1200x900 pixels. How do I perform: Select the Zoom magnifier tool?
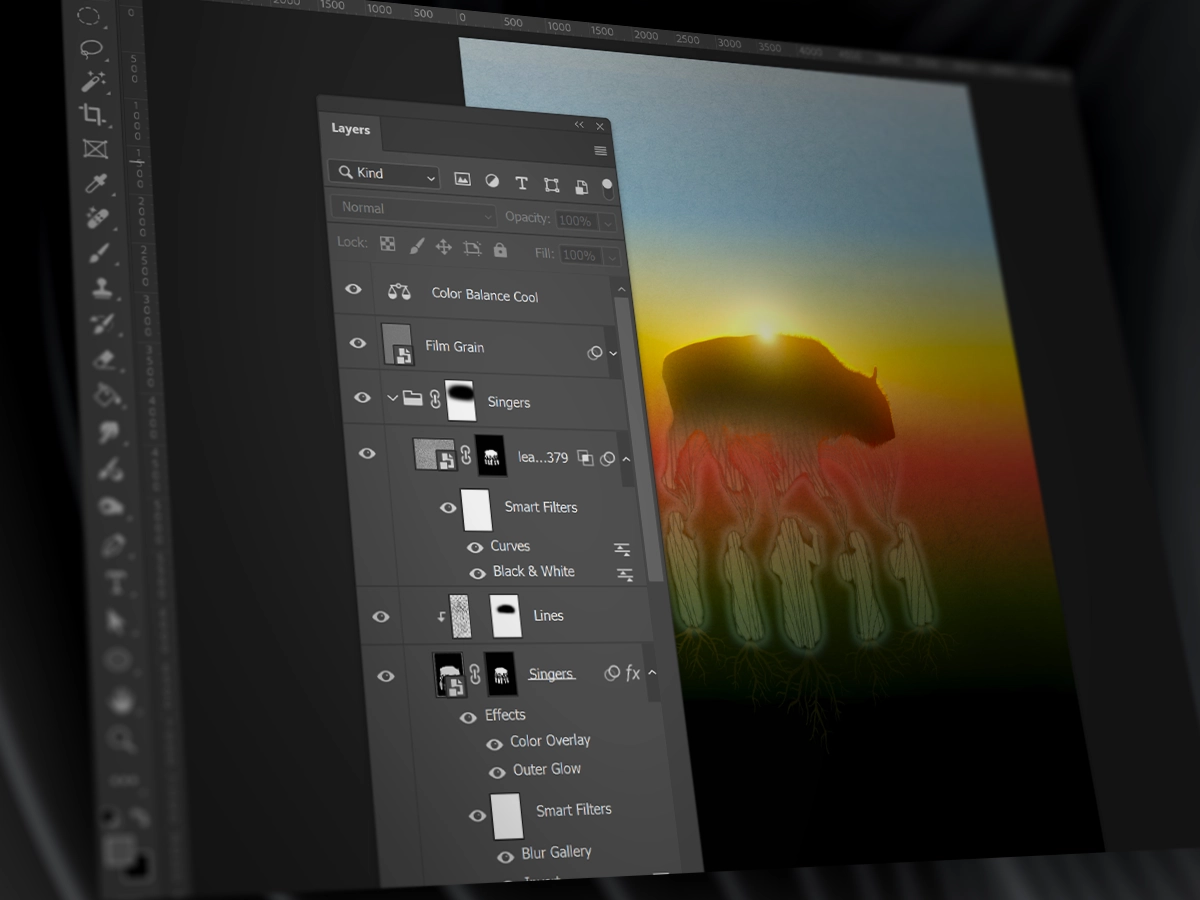(123, 740)
